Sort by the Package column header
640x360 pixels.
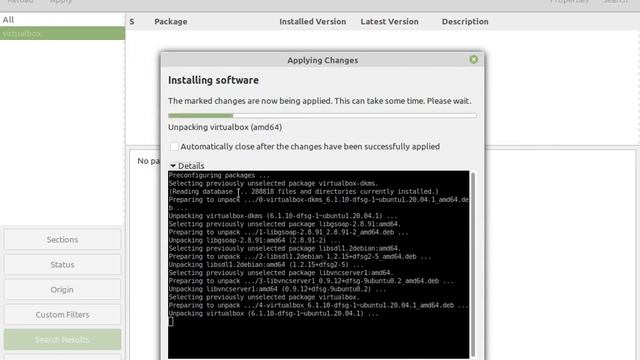coord(171,22)
